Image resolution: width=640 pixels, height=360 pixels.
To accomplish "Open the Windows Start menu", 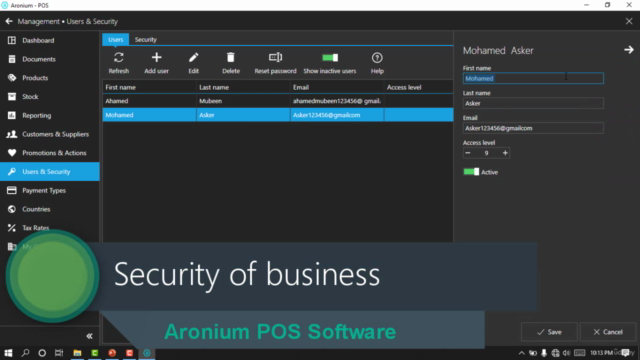I will 8,353.
